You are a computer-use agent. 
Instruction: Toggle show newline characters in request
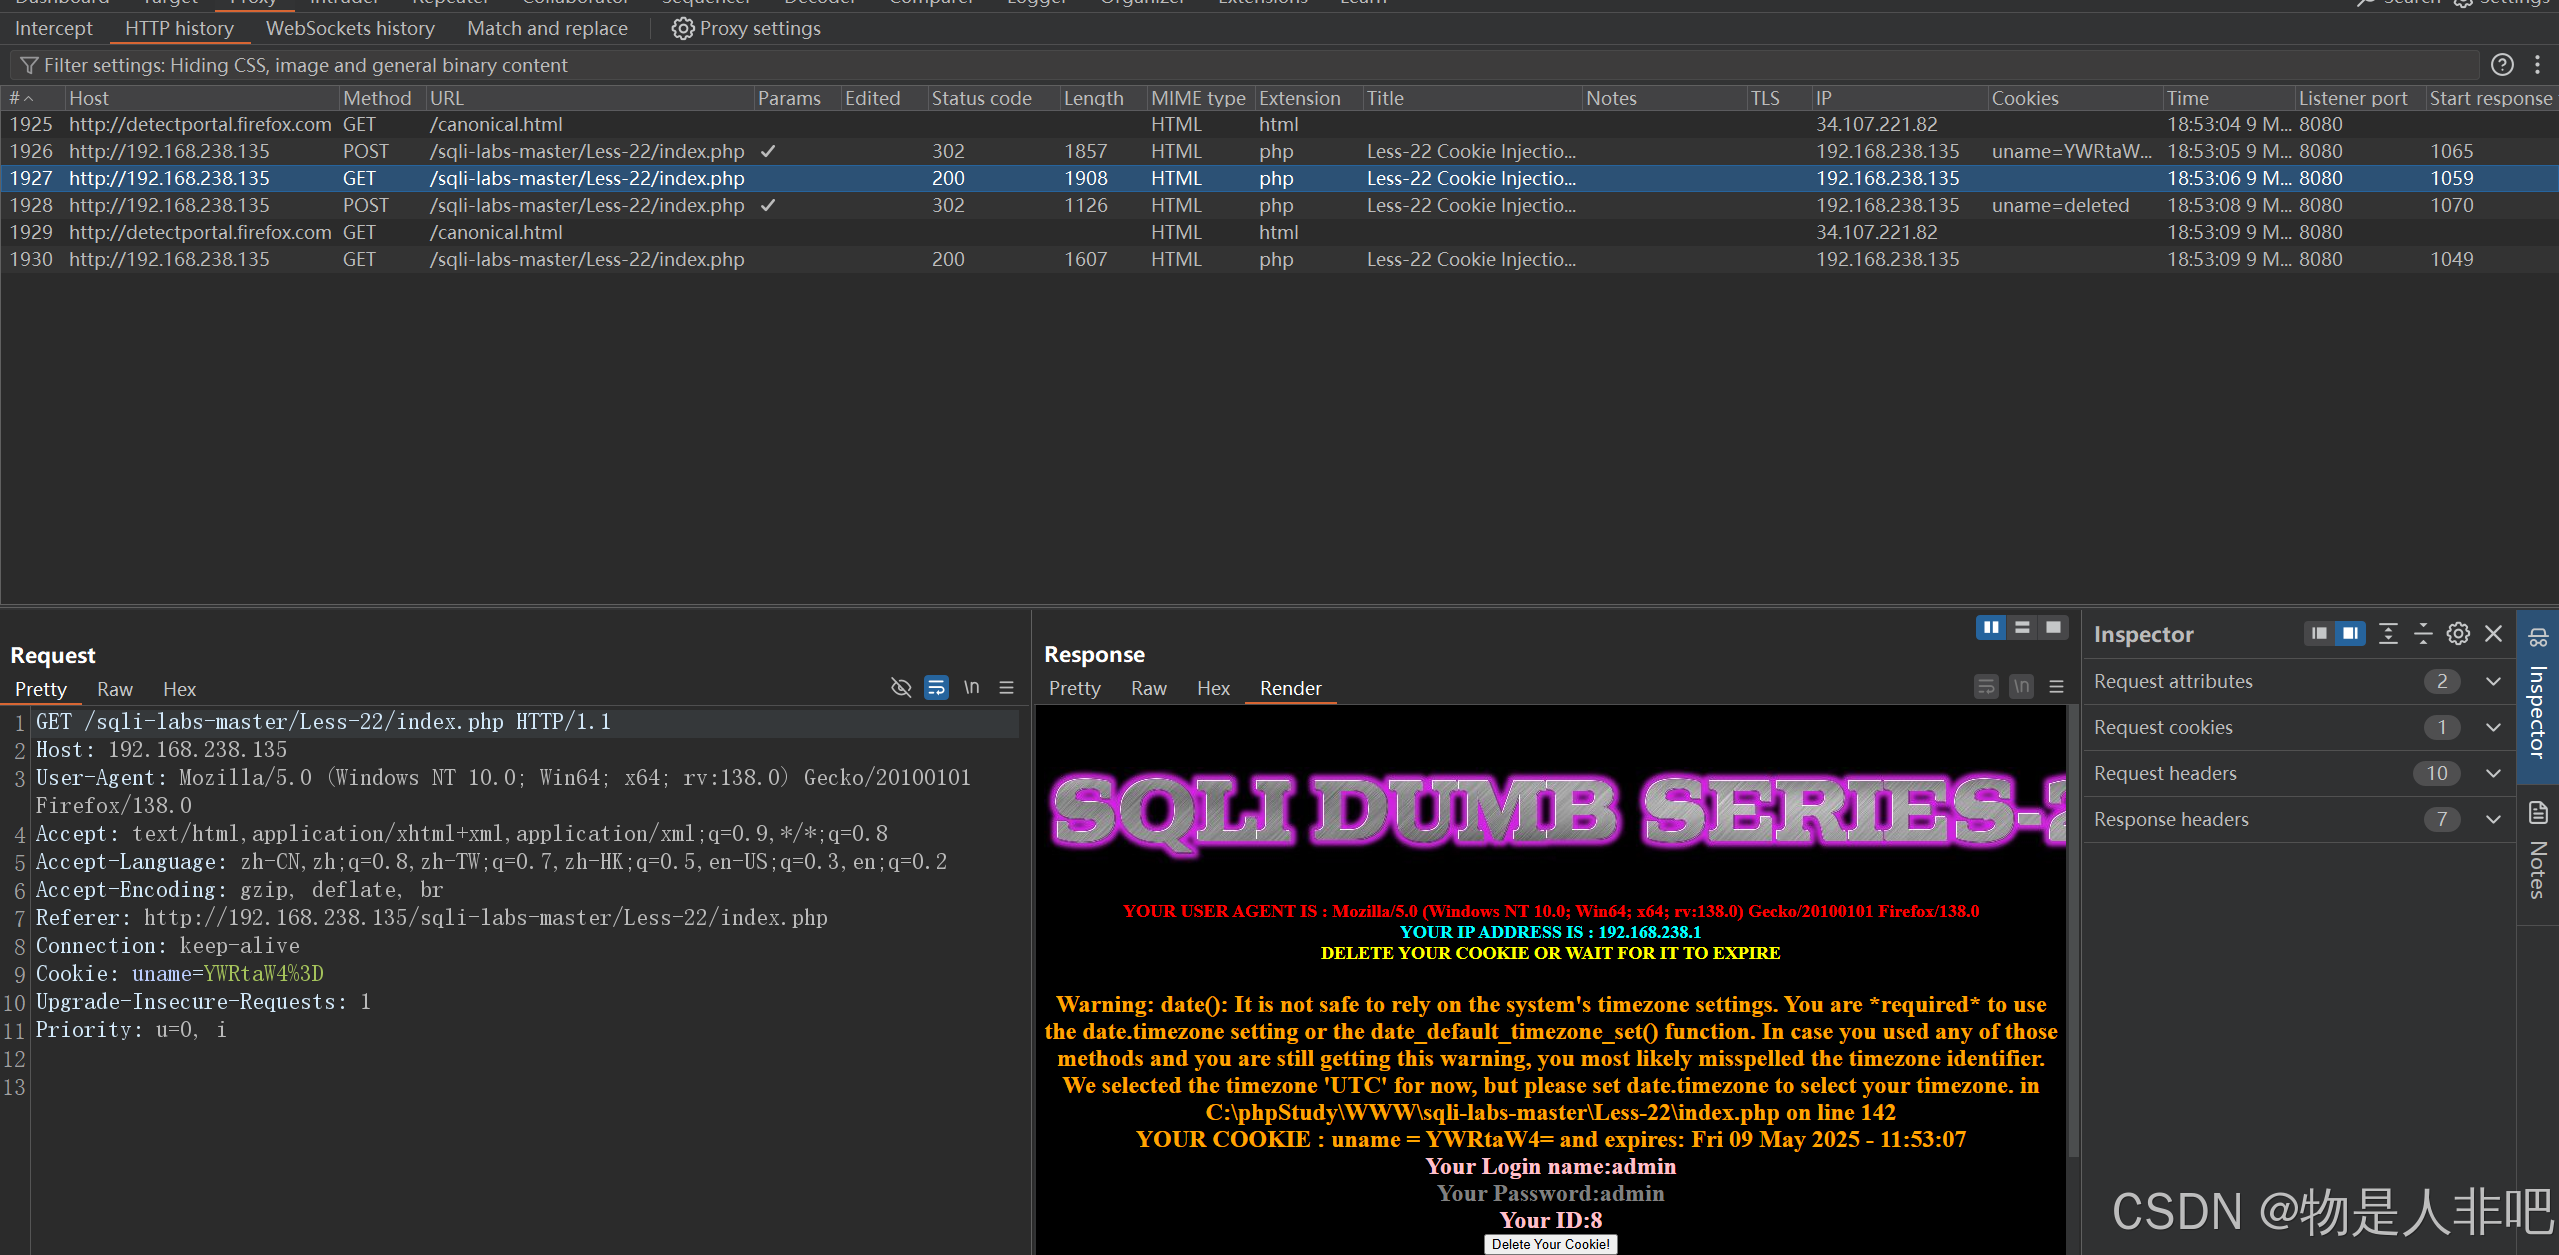click(x=971, y=688)
